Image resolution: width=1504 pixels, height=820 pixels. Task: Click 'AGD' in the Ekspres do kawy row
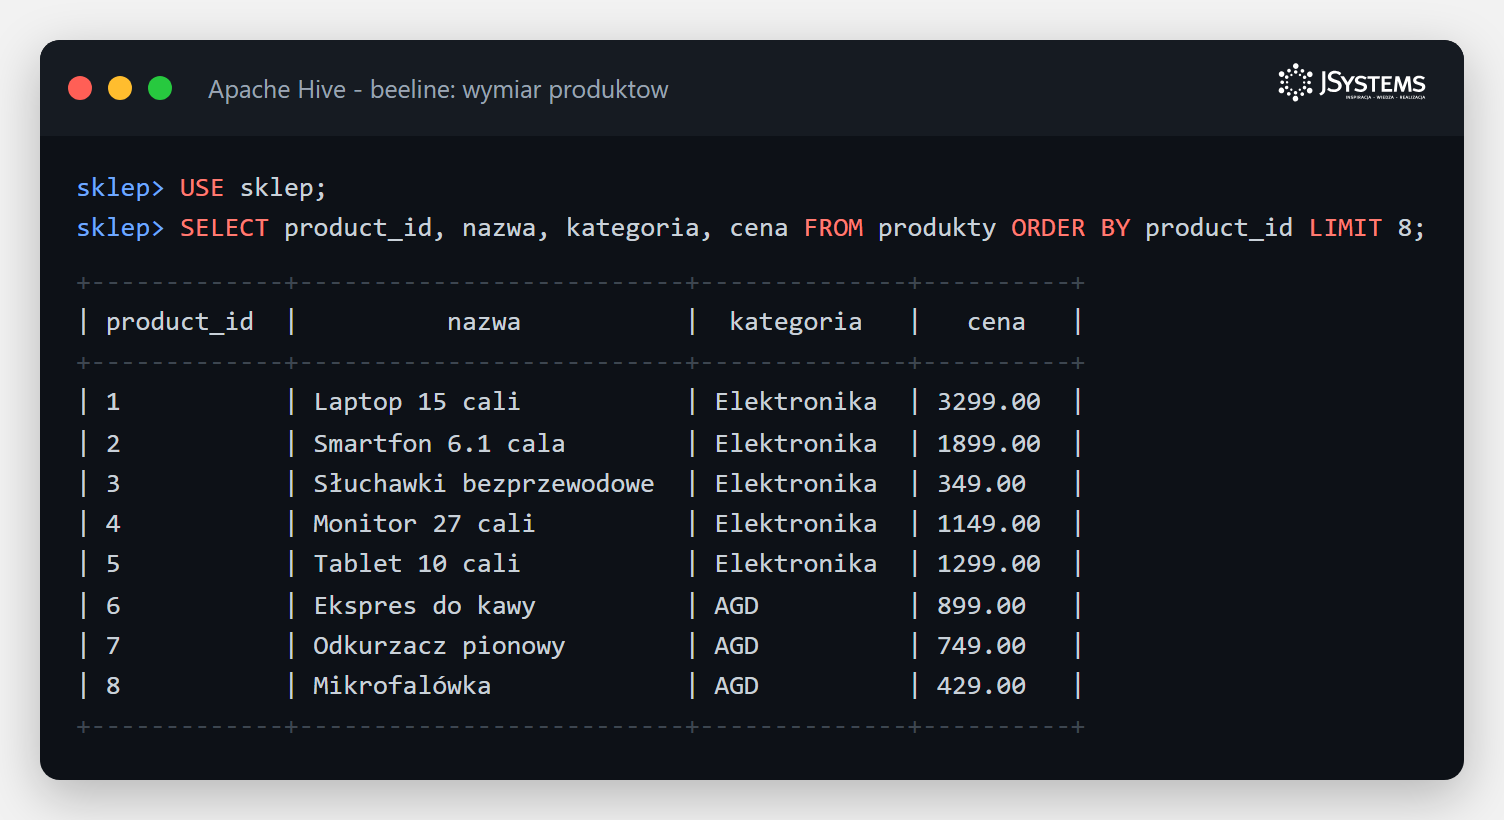click(x=737, y=606)
